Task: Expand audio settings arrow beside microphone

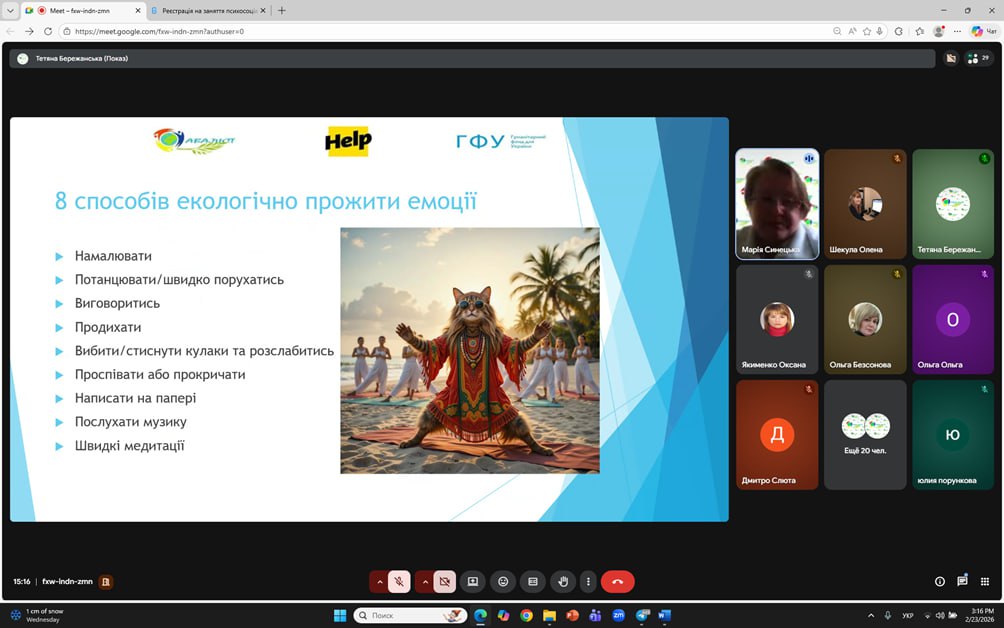Action: (380, 581)
